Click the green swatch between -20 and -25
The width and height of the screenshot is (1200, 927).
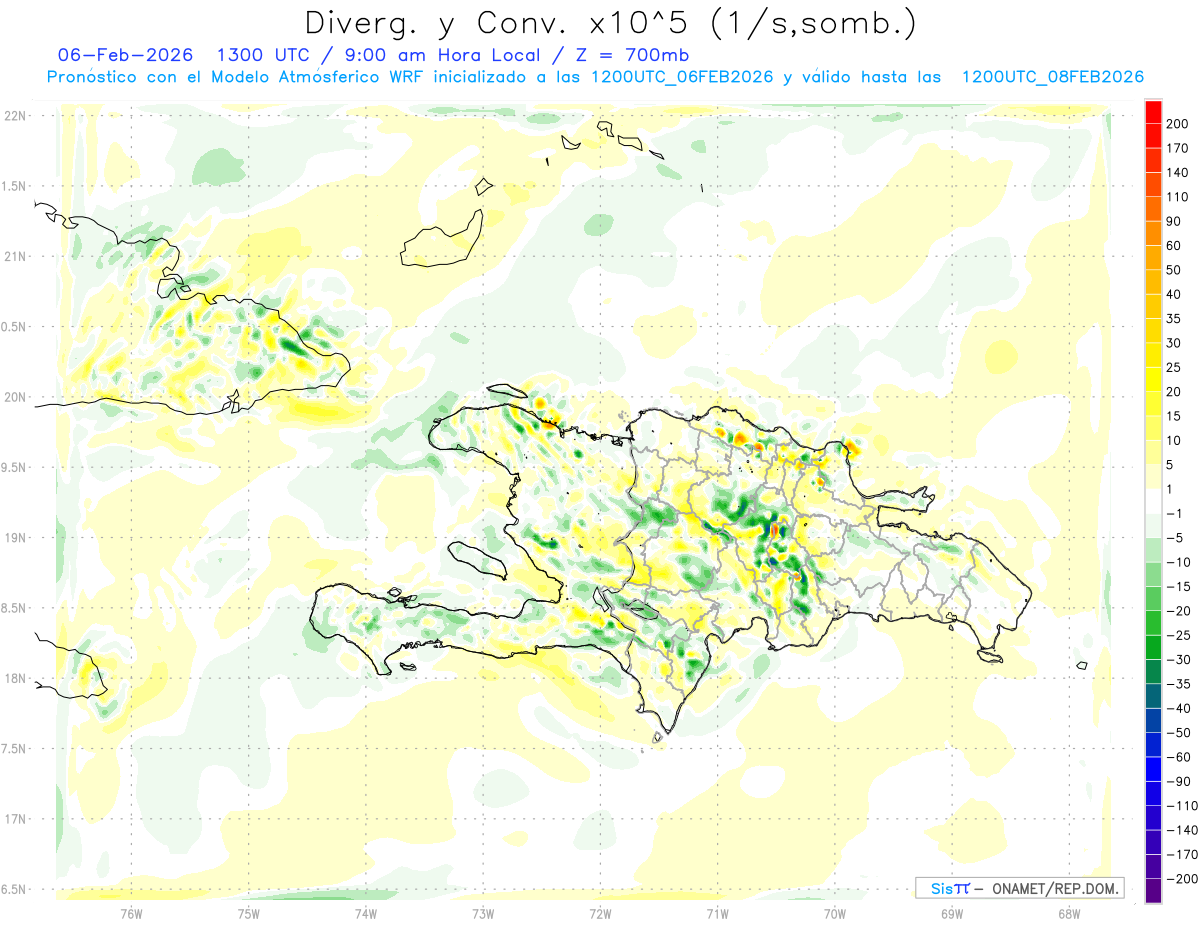[1153, 623]
